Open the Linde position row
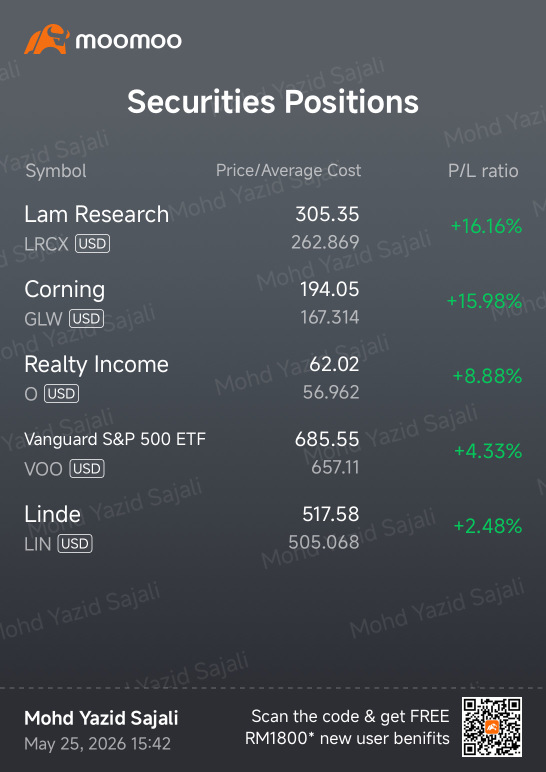Viewport: 546px width, 772px height. (x=273, y=528)
